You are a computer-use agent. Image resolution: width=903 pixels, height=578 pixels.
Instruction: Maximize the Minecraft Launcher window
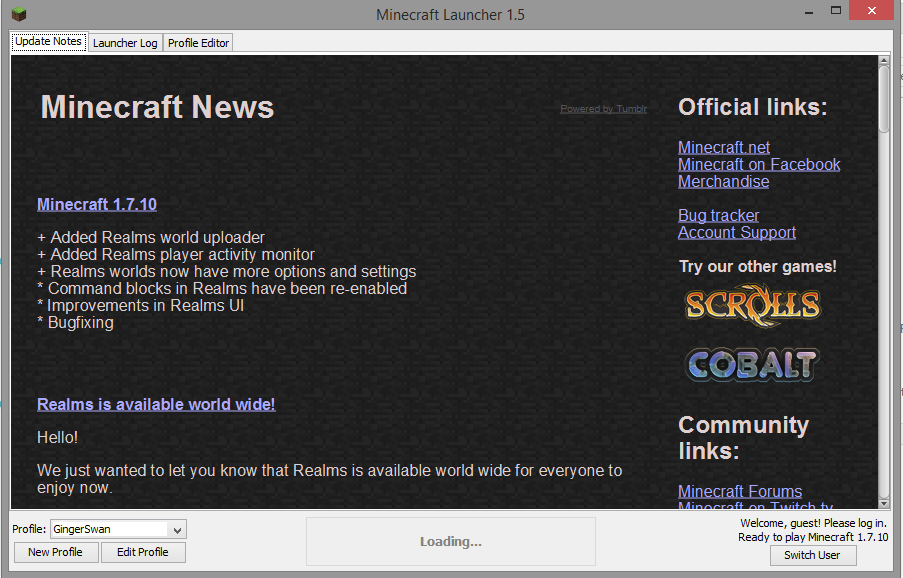(836, 11)
